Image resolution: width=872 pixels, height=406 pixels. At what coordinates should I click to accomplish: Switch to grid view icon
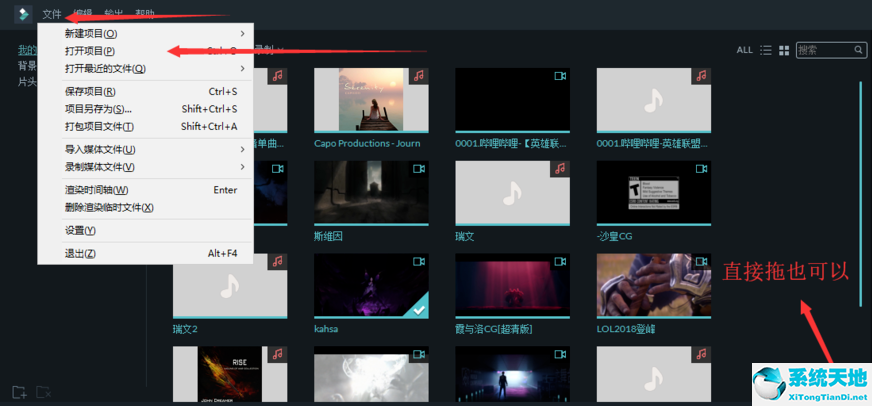pyautogui.click(x=784, y=50)
